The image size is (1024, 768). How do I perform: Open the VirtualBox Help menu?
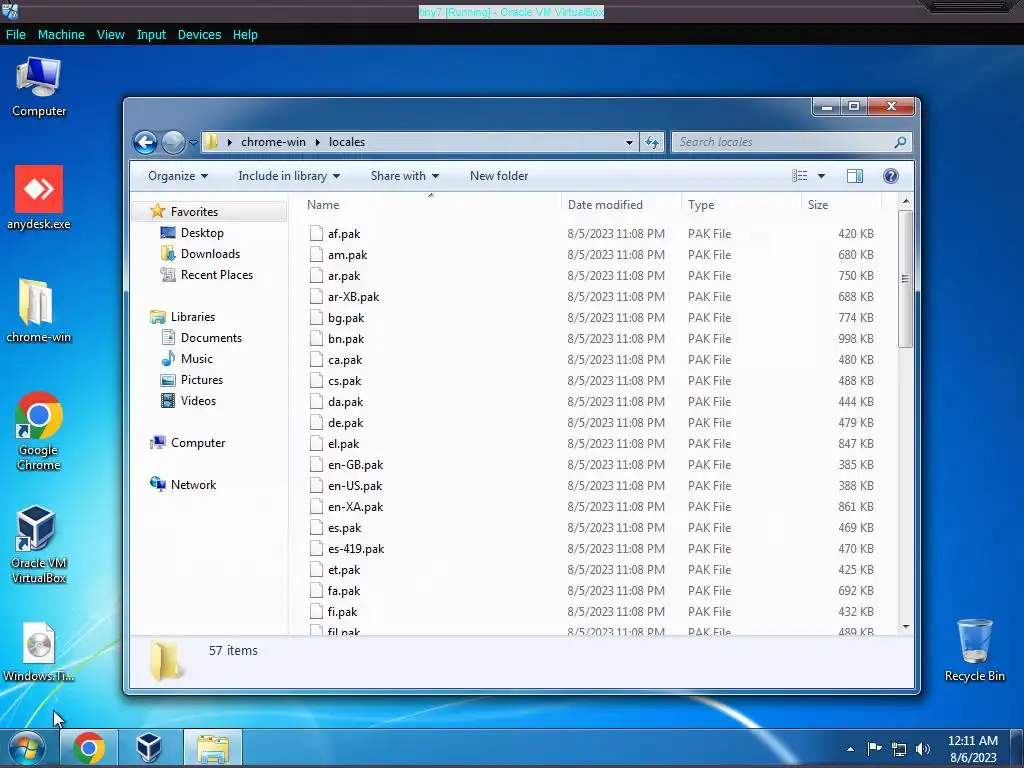pyautogui.click(x=245, y=35)
